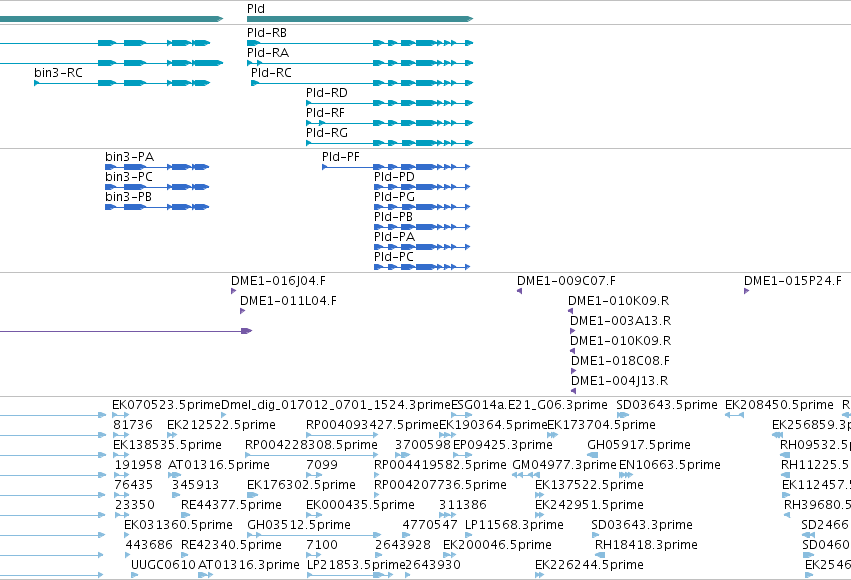Select the EK226244.5prime EST label

coord(589,566)
